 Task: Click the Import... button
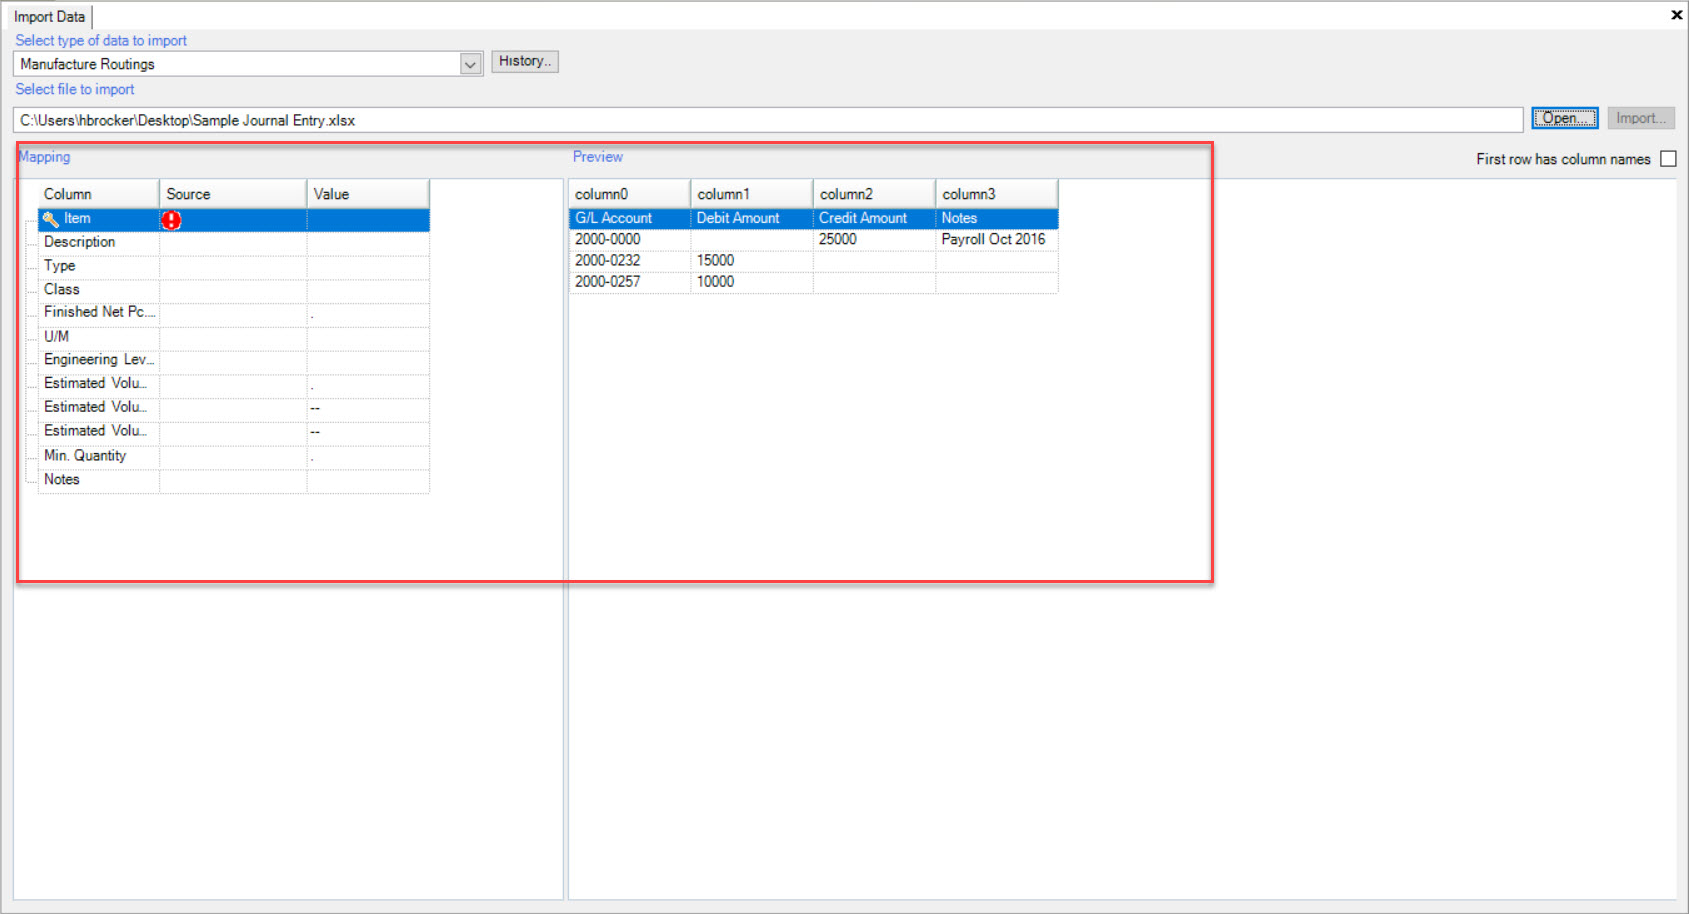pyautogui.click(x=1641, y=118)
